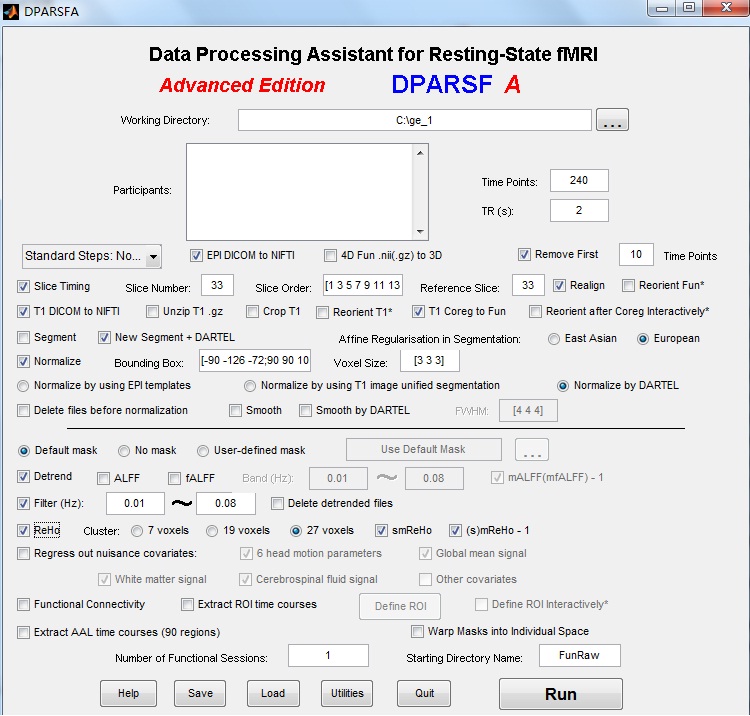This screenshot has width=750, height=716.
Task: Toggle New Segment + DARTEL checkbox
Action: (104, 338)
